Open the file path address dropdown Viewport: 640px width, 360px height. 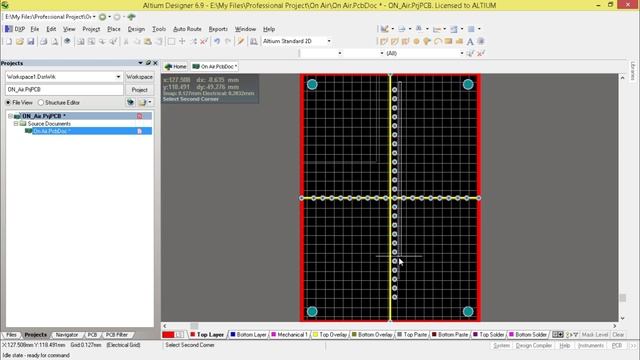click(x=94, y=17)
